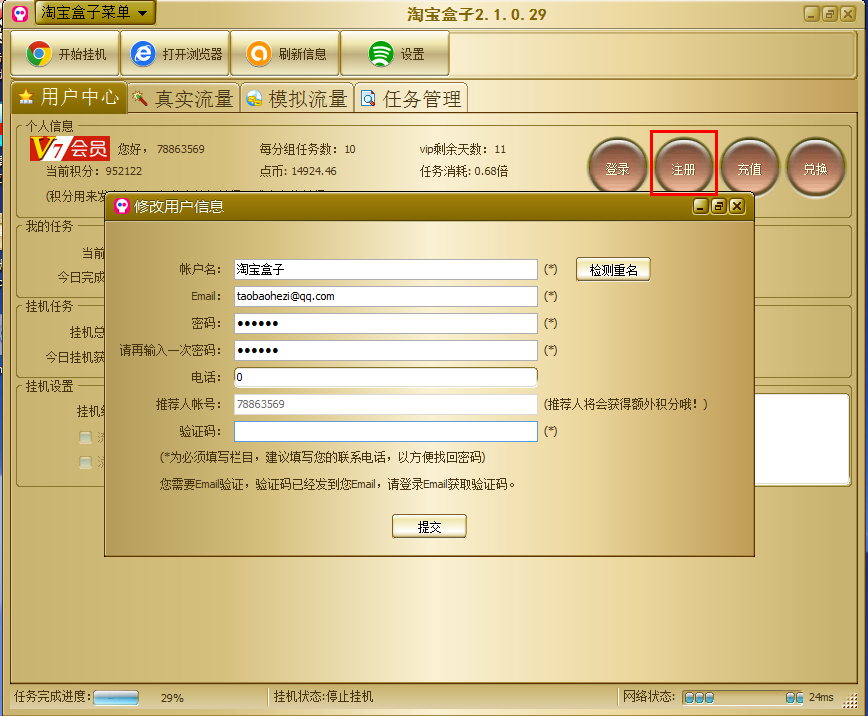Click 打开浏览器 toolbar button

pos(175,54)
